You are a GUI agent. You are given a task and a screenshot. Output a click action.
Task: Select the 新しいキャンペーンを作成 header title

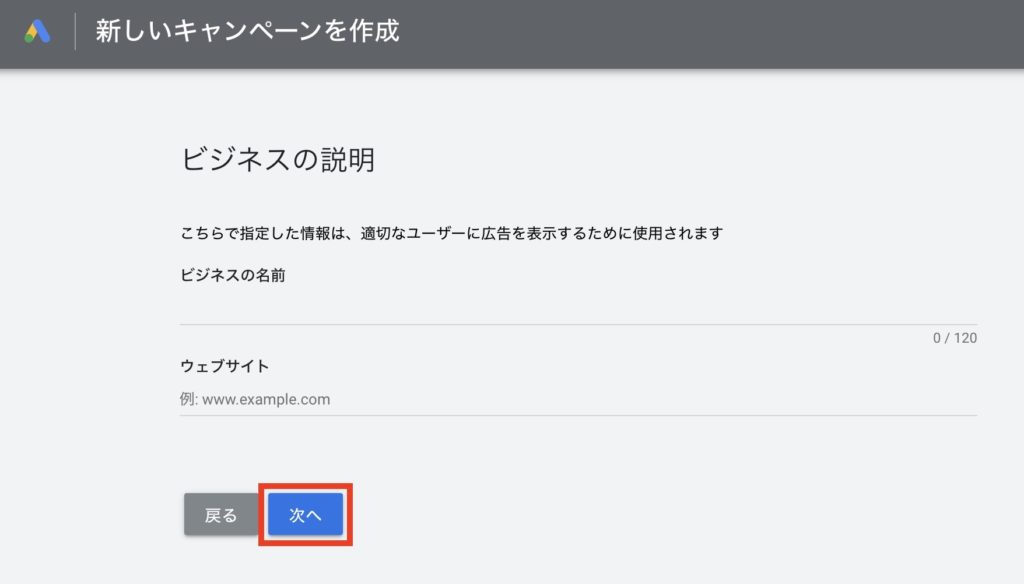point(248,31)
